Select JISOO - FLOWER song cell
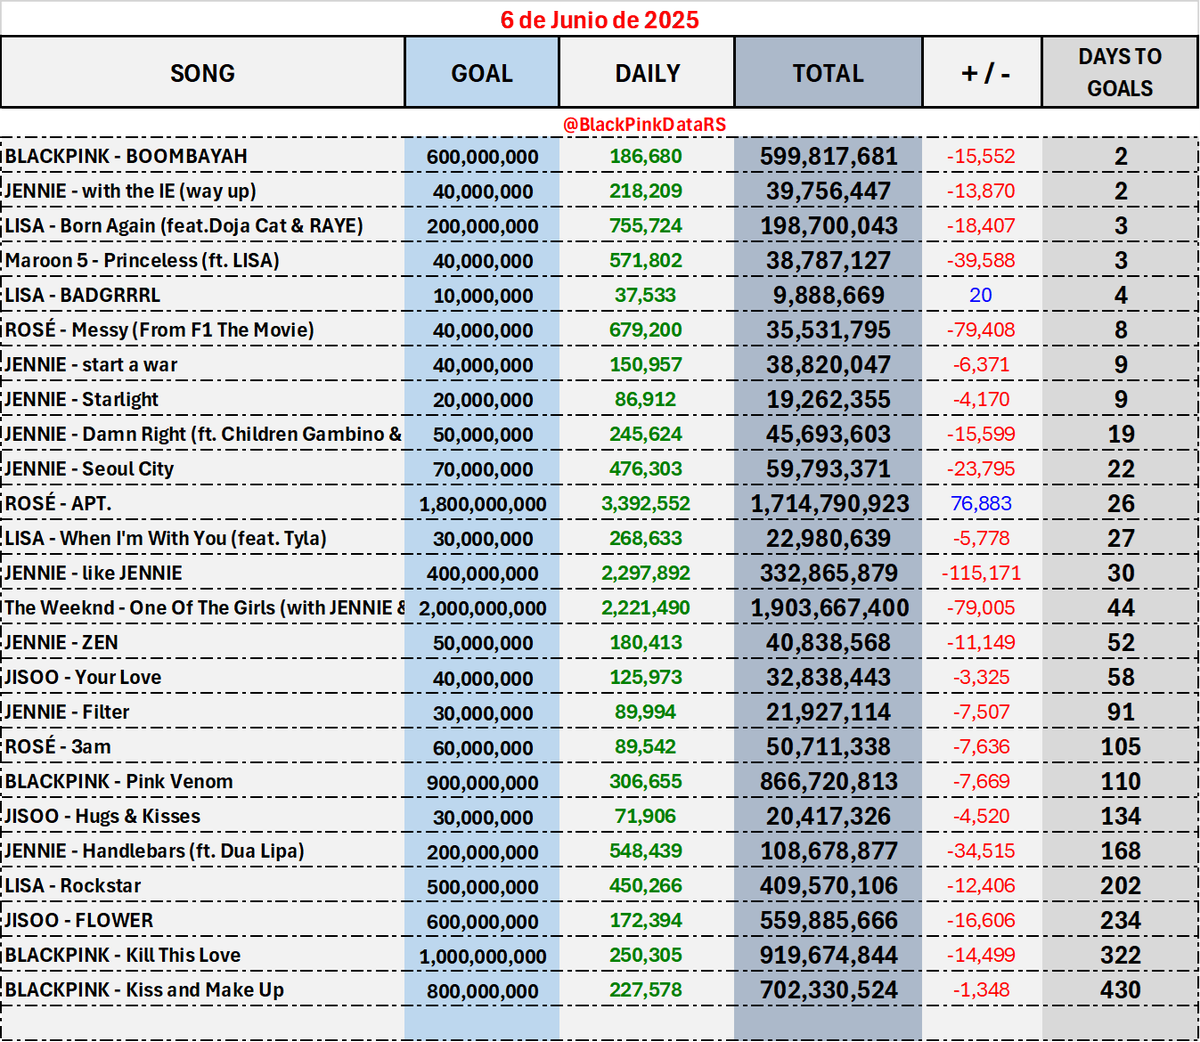 (203, 920)
